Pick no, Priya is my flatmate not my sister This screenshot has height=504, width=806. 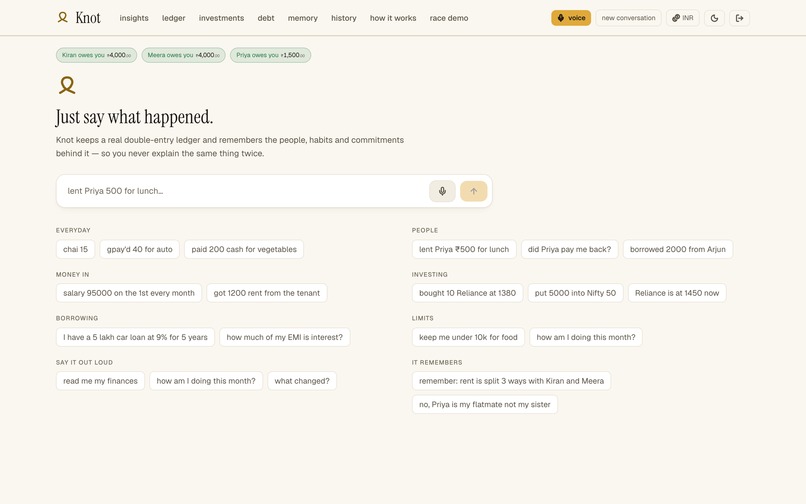(485, 405)
